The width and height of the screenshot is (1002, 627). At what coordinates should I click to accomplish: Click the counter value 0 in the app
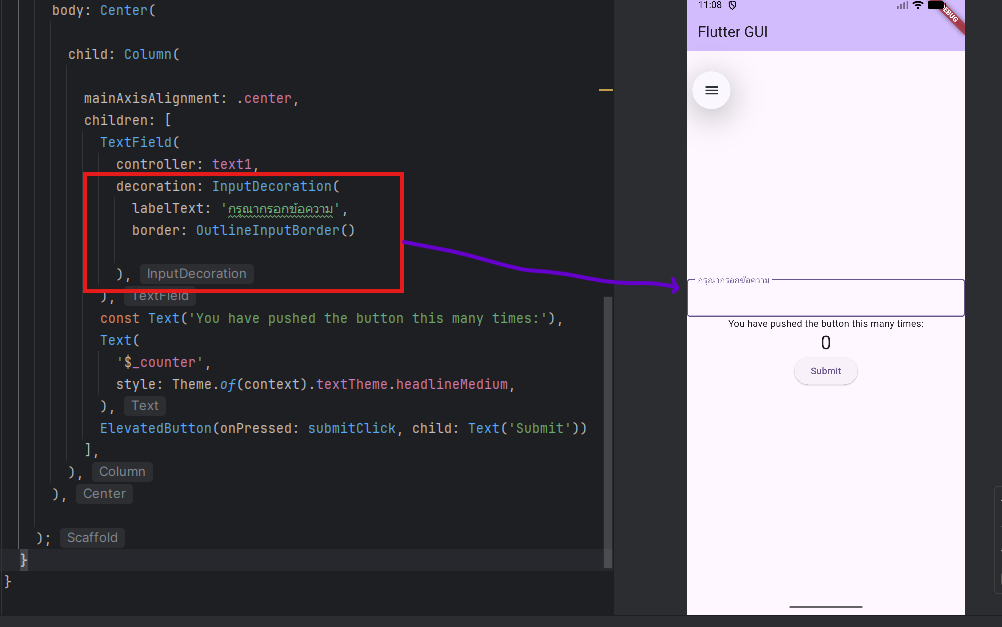coord(825,344)
